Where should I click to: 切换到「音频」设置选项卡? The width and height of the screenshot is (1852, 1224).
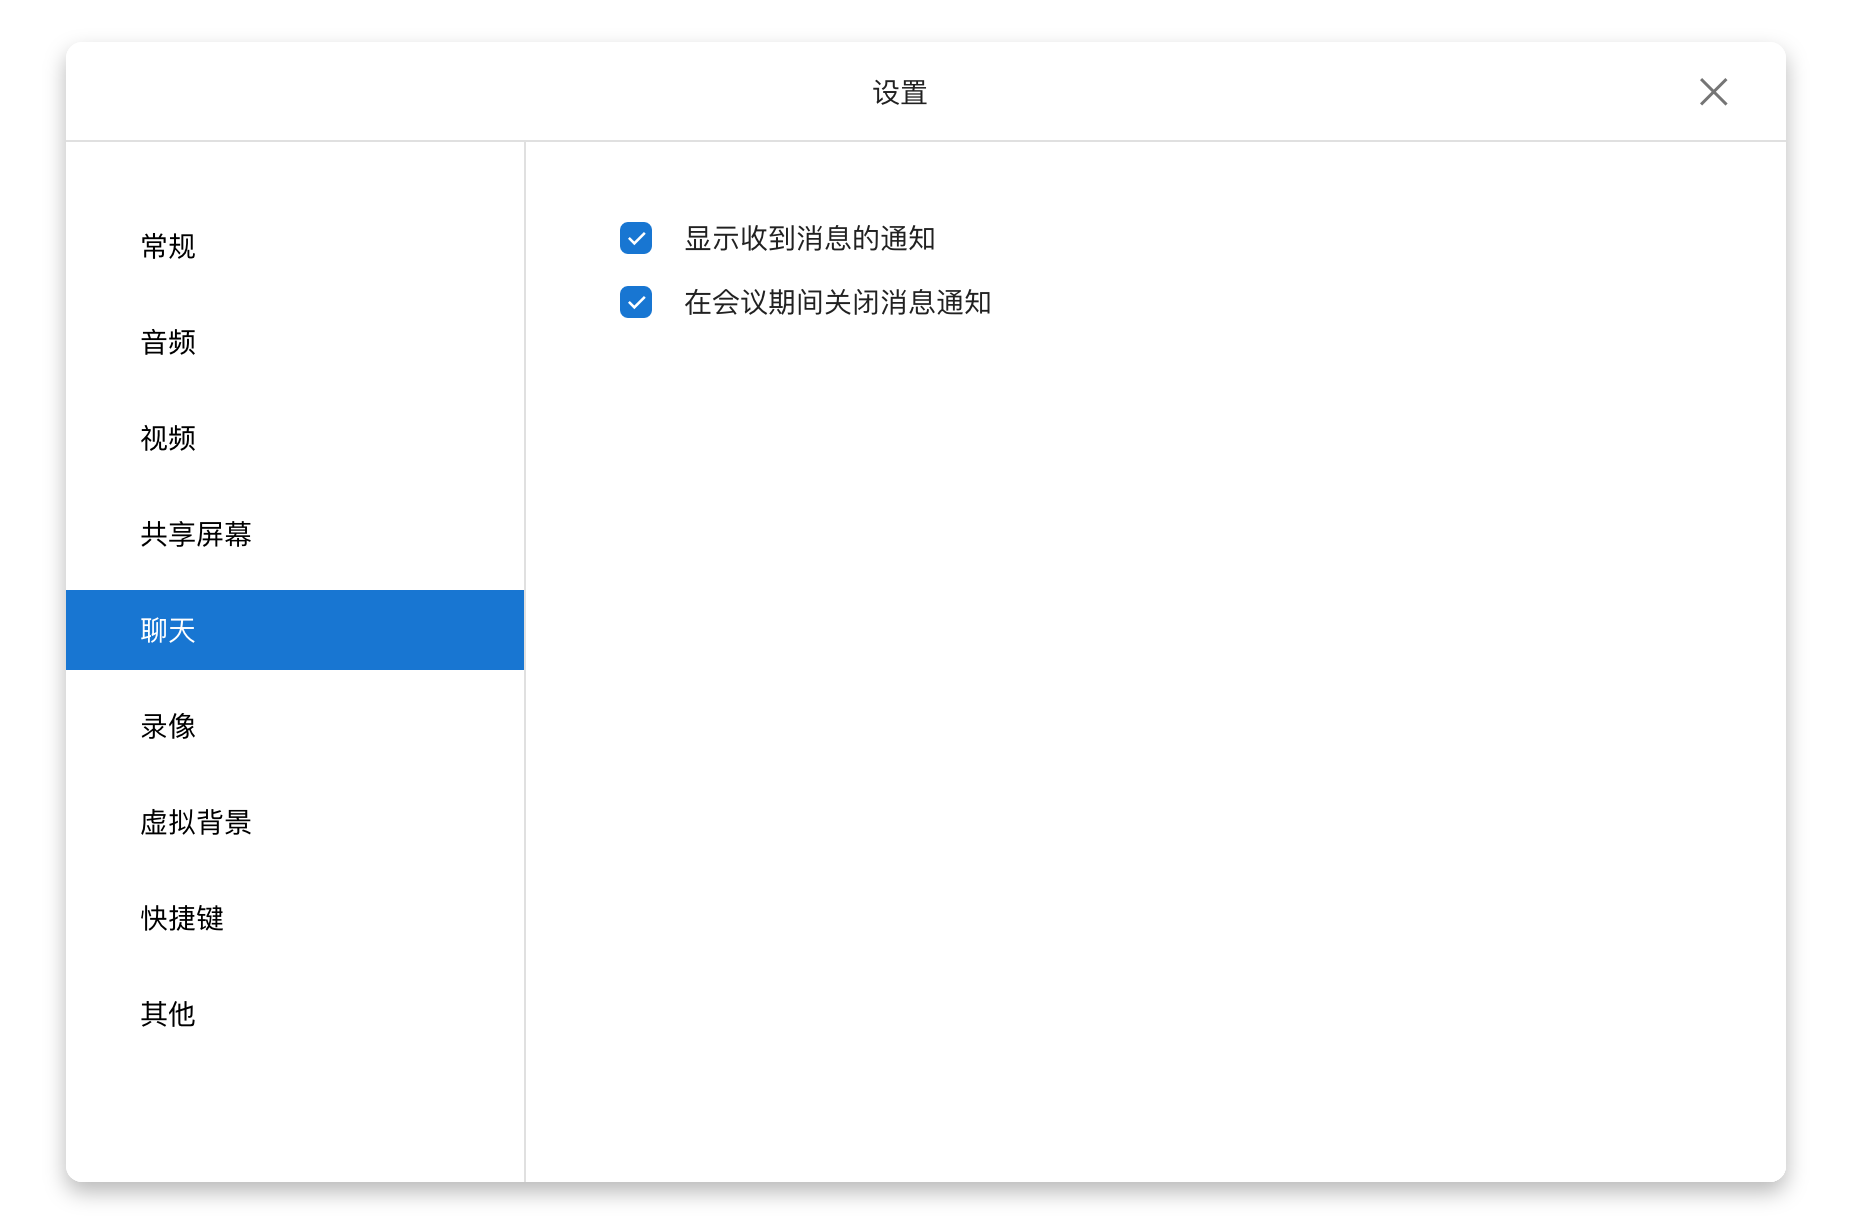pos(168,342)
